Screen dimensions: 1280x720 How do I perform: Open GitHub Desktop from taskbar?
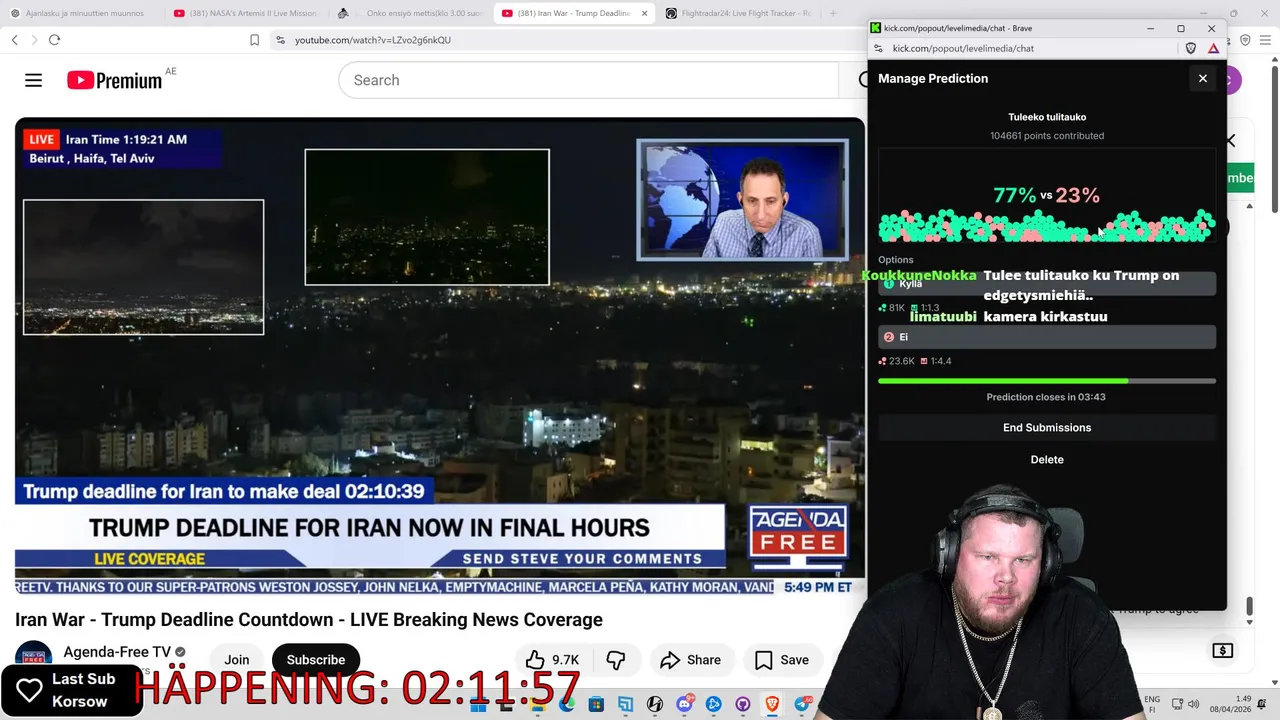tap(742, 705)
